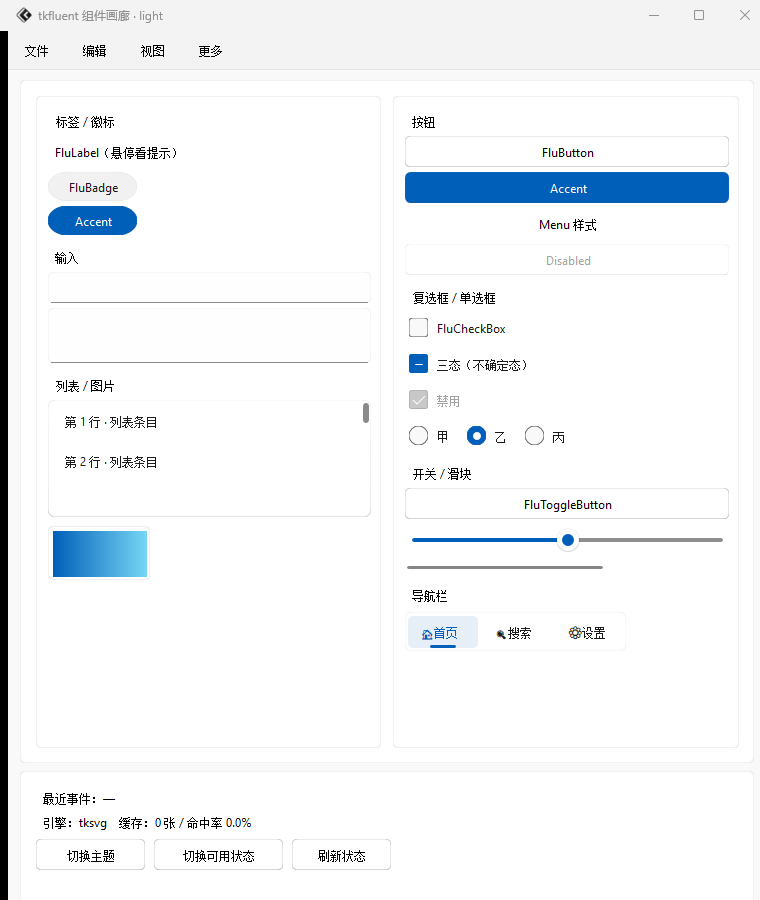Click the FluButton button
This screenshot has height=900, width=760.
tap(567, 152)
